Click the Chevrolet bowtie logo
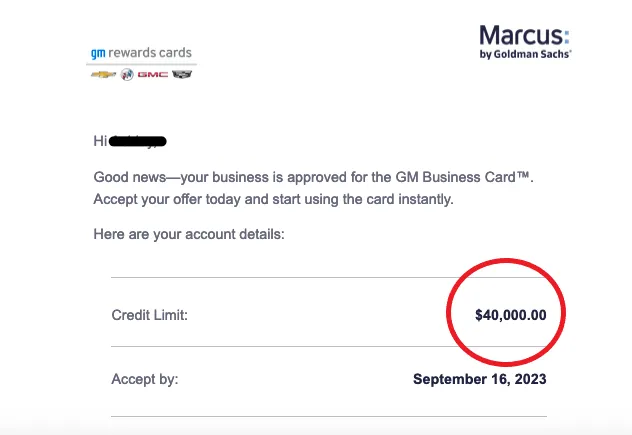The height and width of the screenshot is (435, 632). (x=103, y=75)
